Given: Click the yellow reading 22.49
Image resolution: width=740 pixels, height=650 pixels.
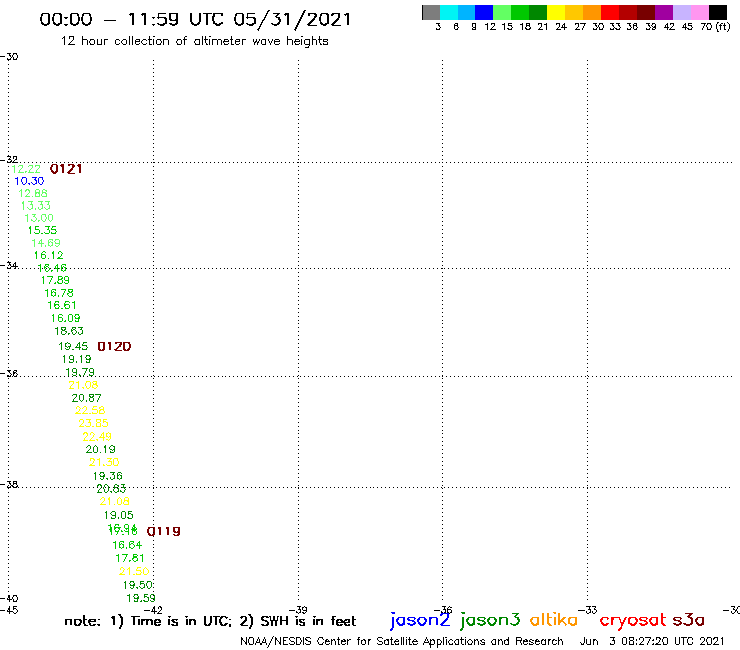Looking at the screenshot, I should [x=97, y=437].
